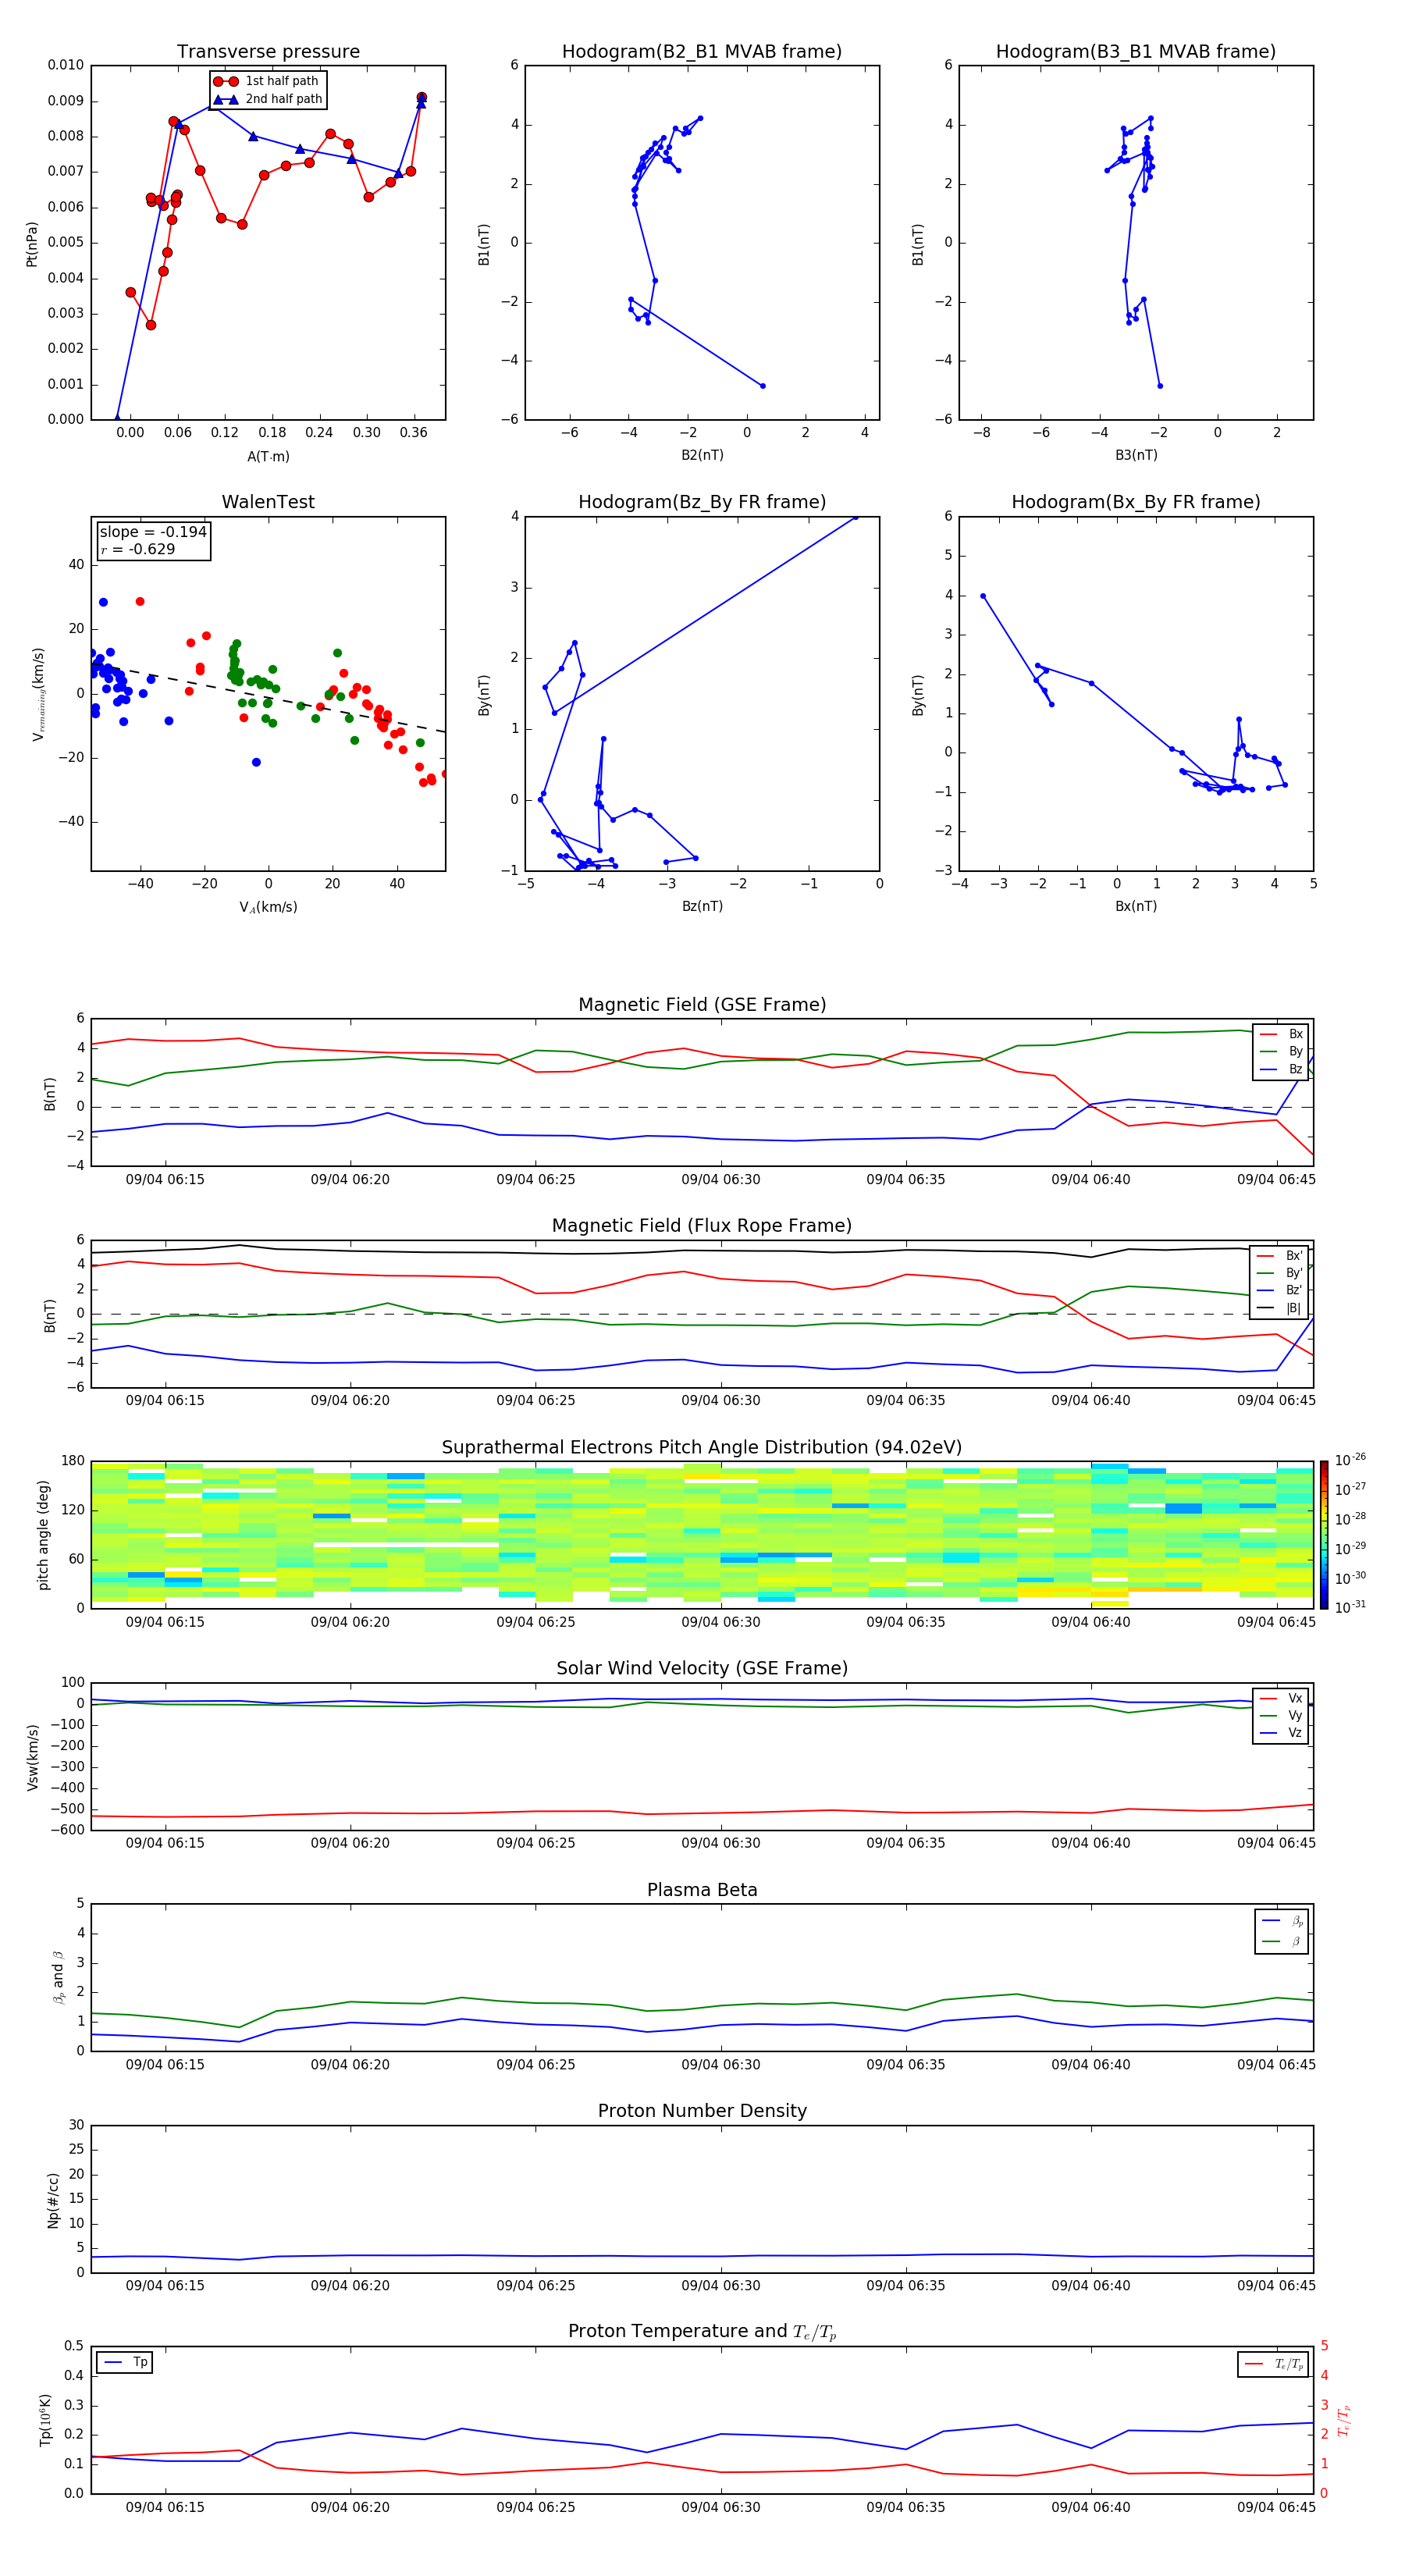Viewport: 1405px width, 2576px height.
Task: Click the 'Magnetic Field (GSE Frame)' title
Action: click(x=702, y=1005)
